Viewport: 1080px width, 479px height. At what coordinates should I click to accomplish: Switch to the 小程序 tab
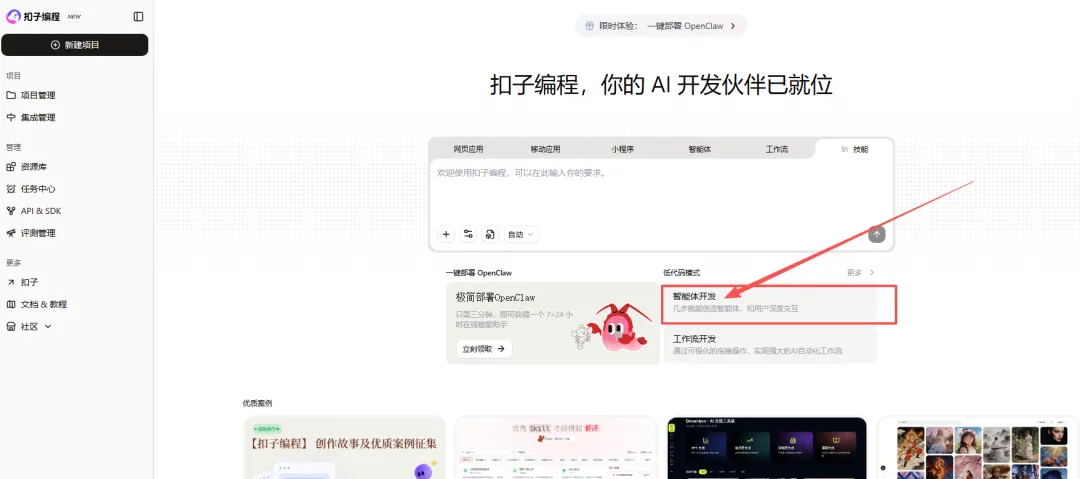(622, 149)
